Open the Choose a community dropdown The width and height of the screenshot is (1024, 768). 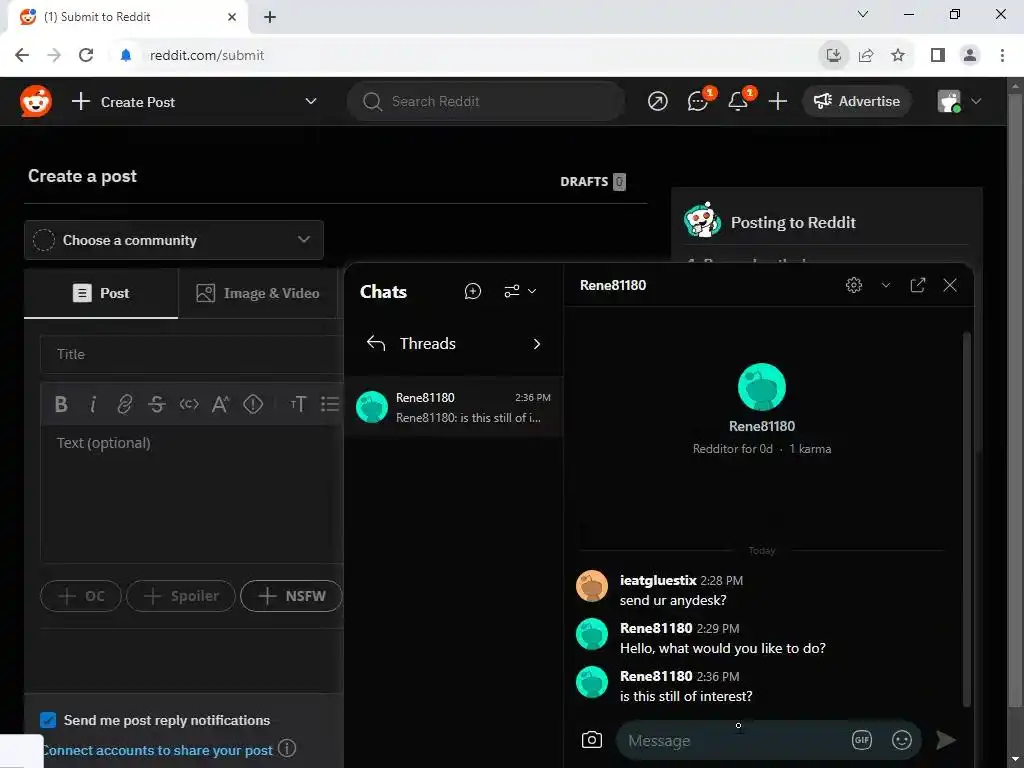(x=174, y=240)
